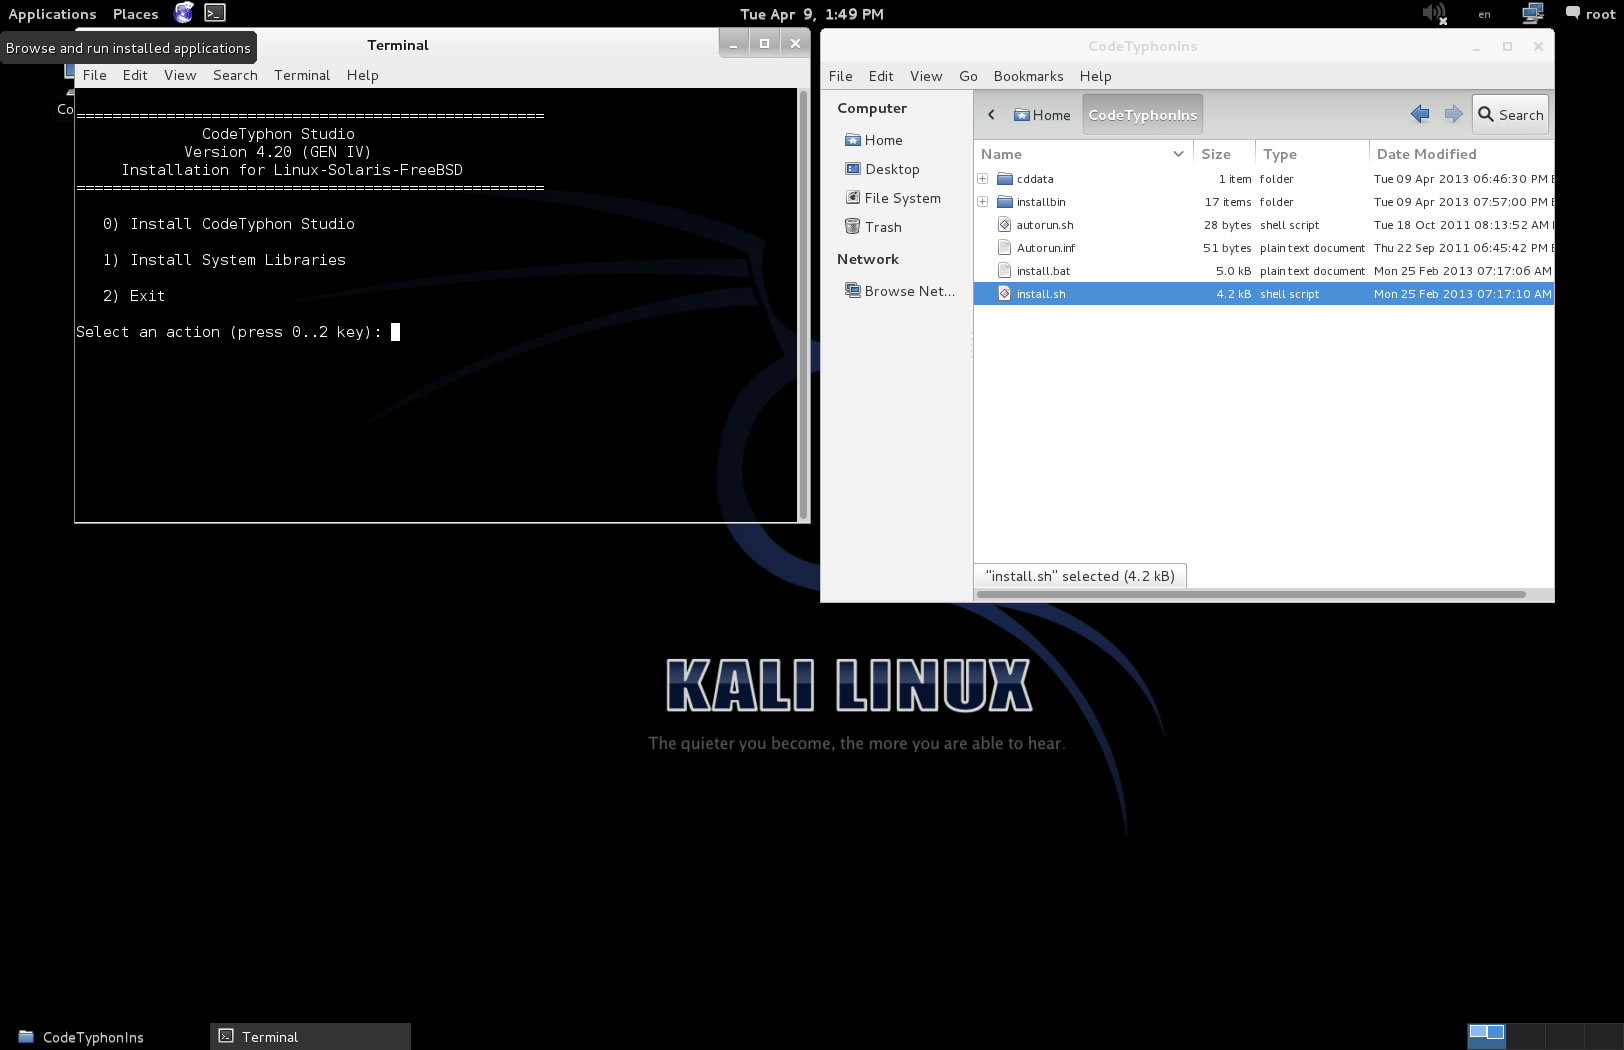Screen dimensions: 1624x1050
Task: Open file manager's Help menu
Action: click(x=1095, y=76)
